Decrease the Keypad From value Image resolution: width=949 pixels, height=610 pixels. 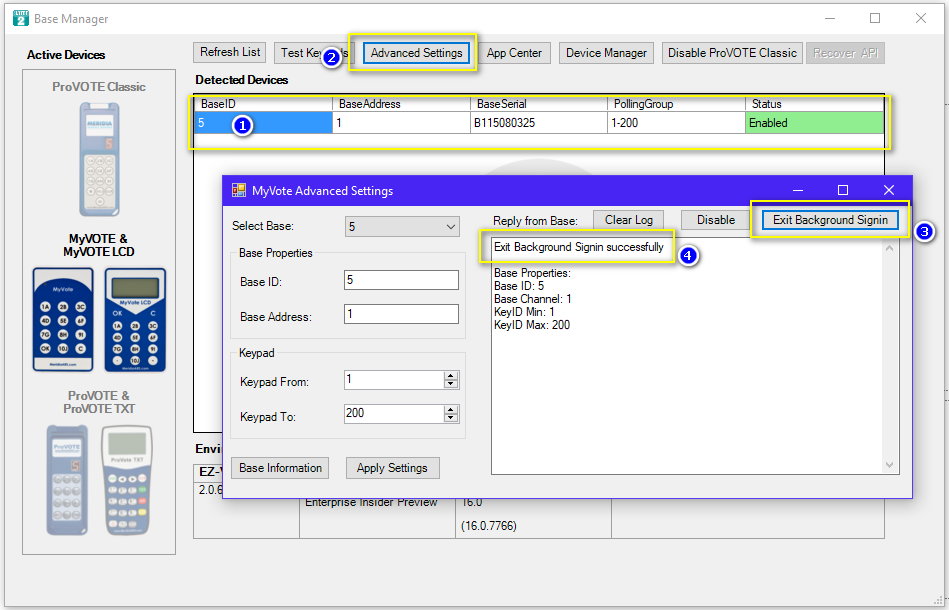[450, 384]
